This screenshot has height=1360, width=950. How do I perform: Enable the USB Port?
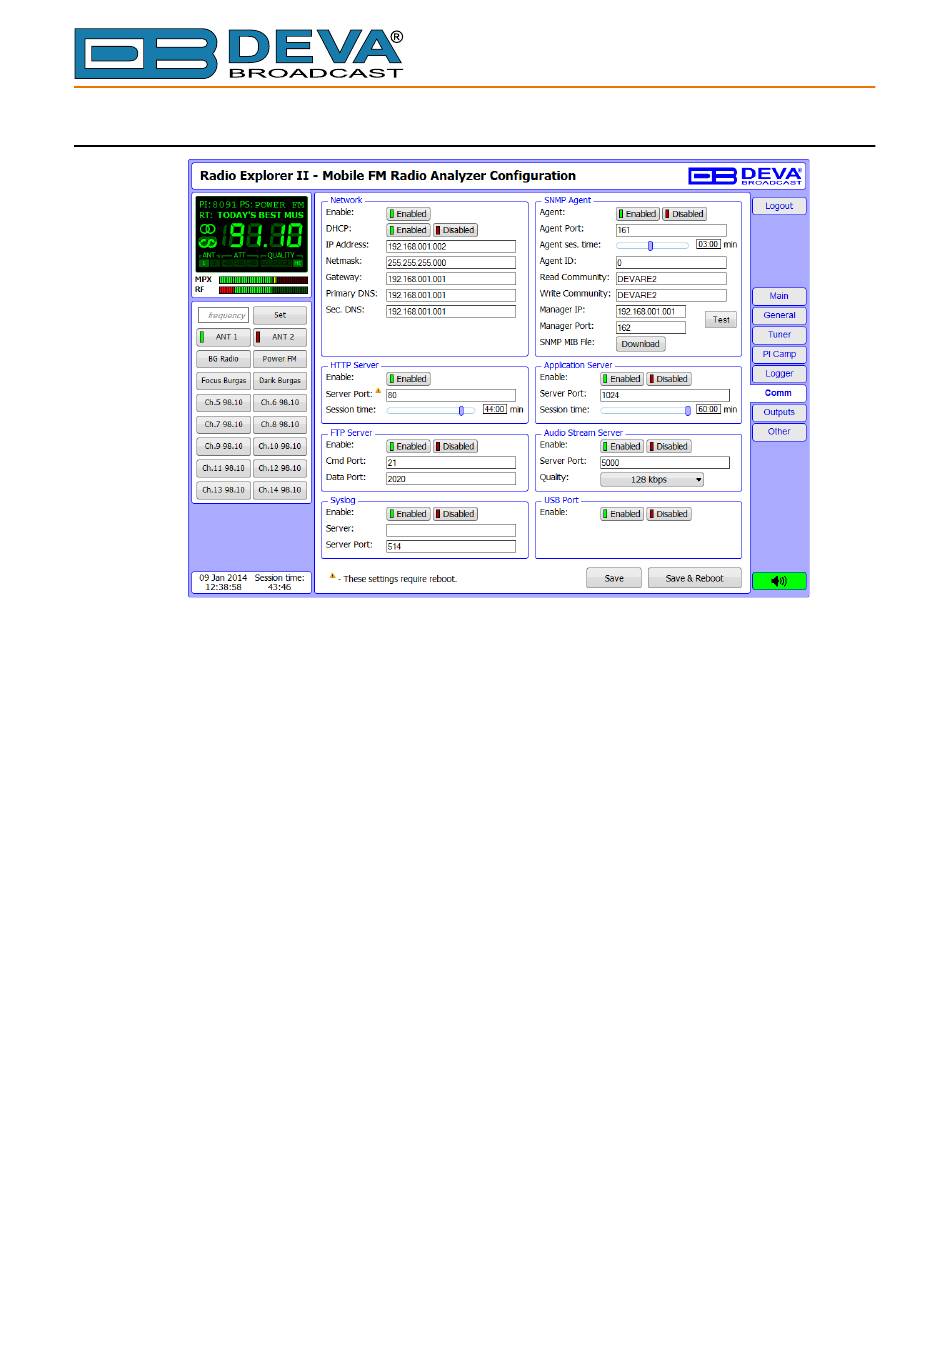(x=621, y=514)
